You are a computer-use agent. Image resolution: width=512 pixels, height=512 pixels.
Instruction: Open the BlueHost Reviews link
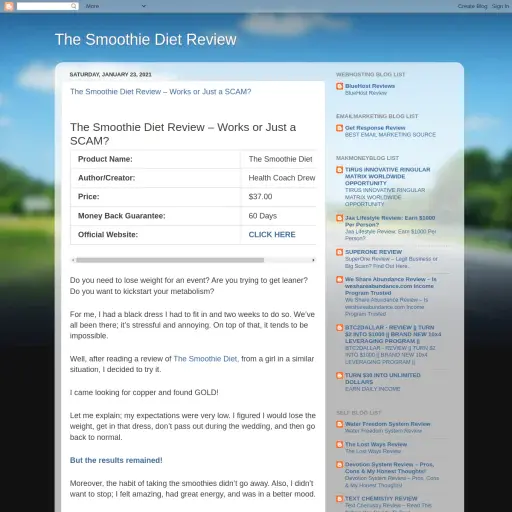click(370, 86)
